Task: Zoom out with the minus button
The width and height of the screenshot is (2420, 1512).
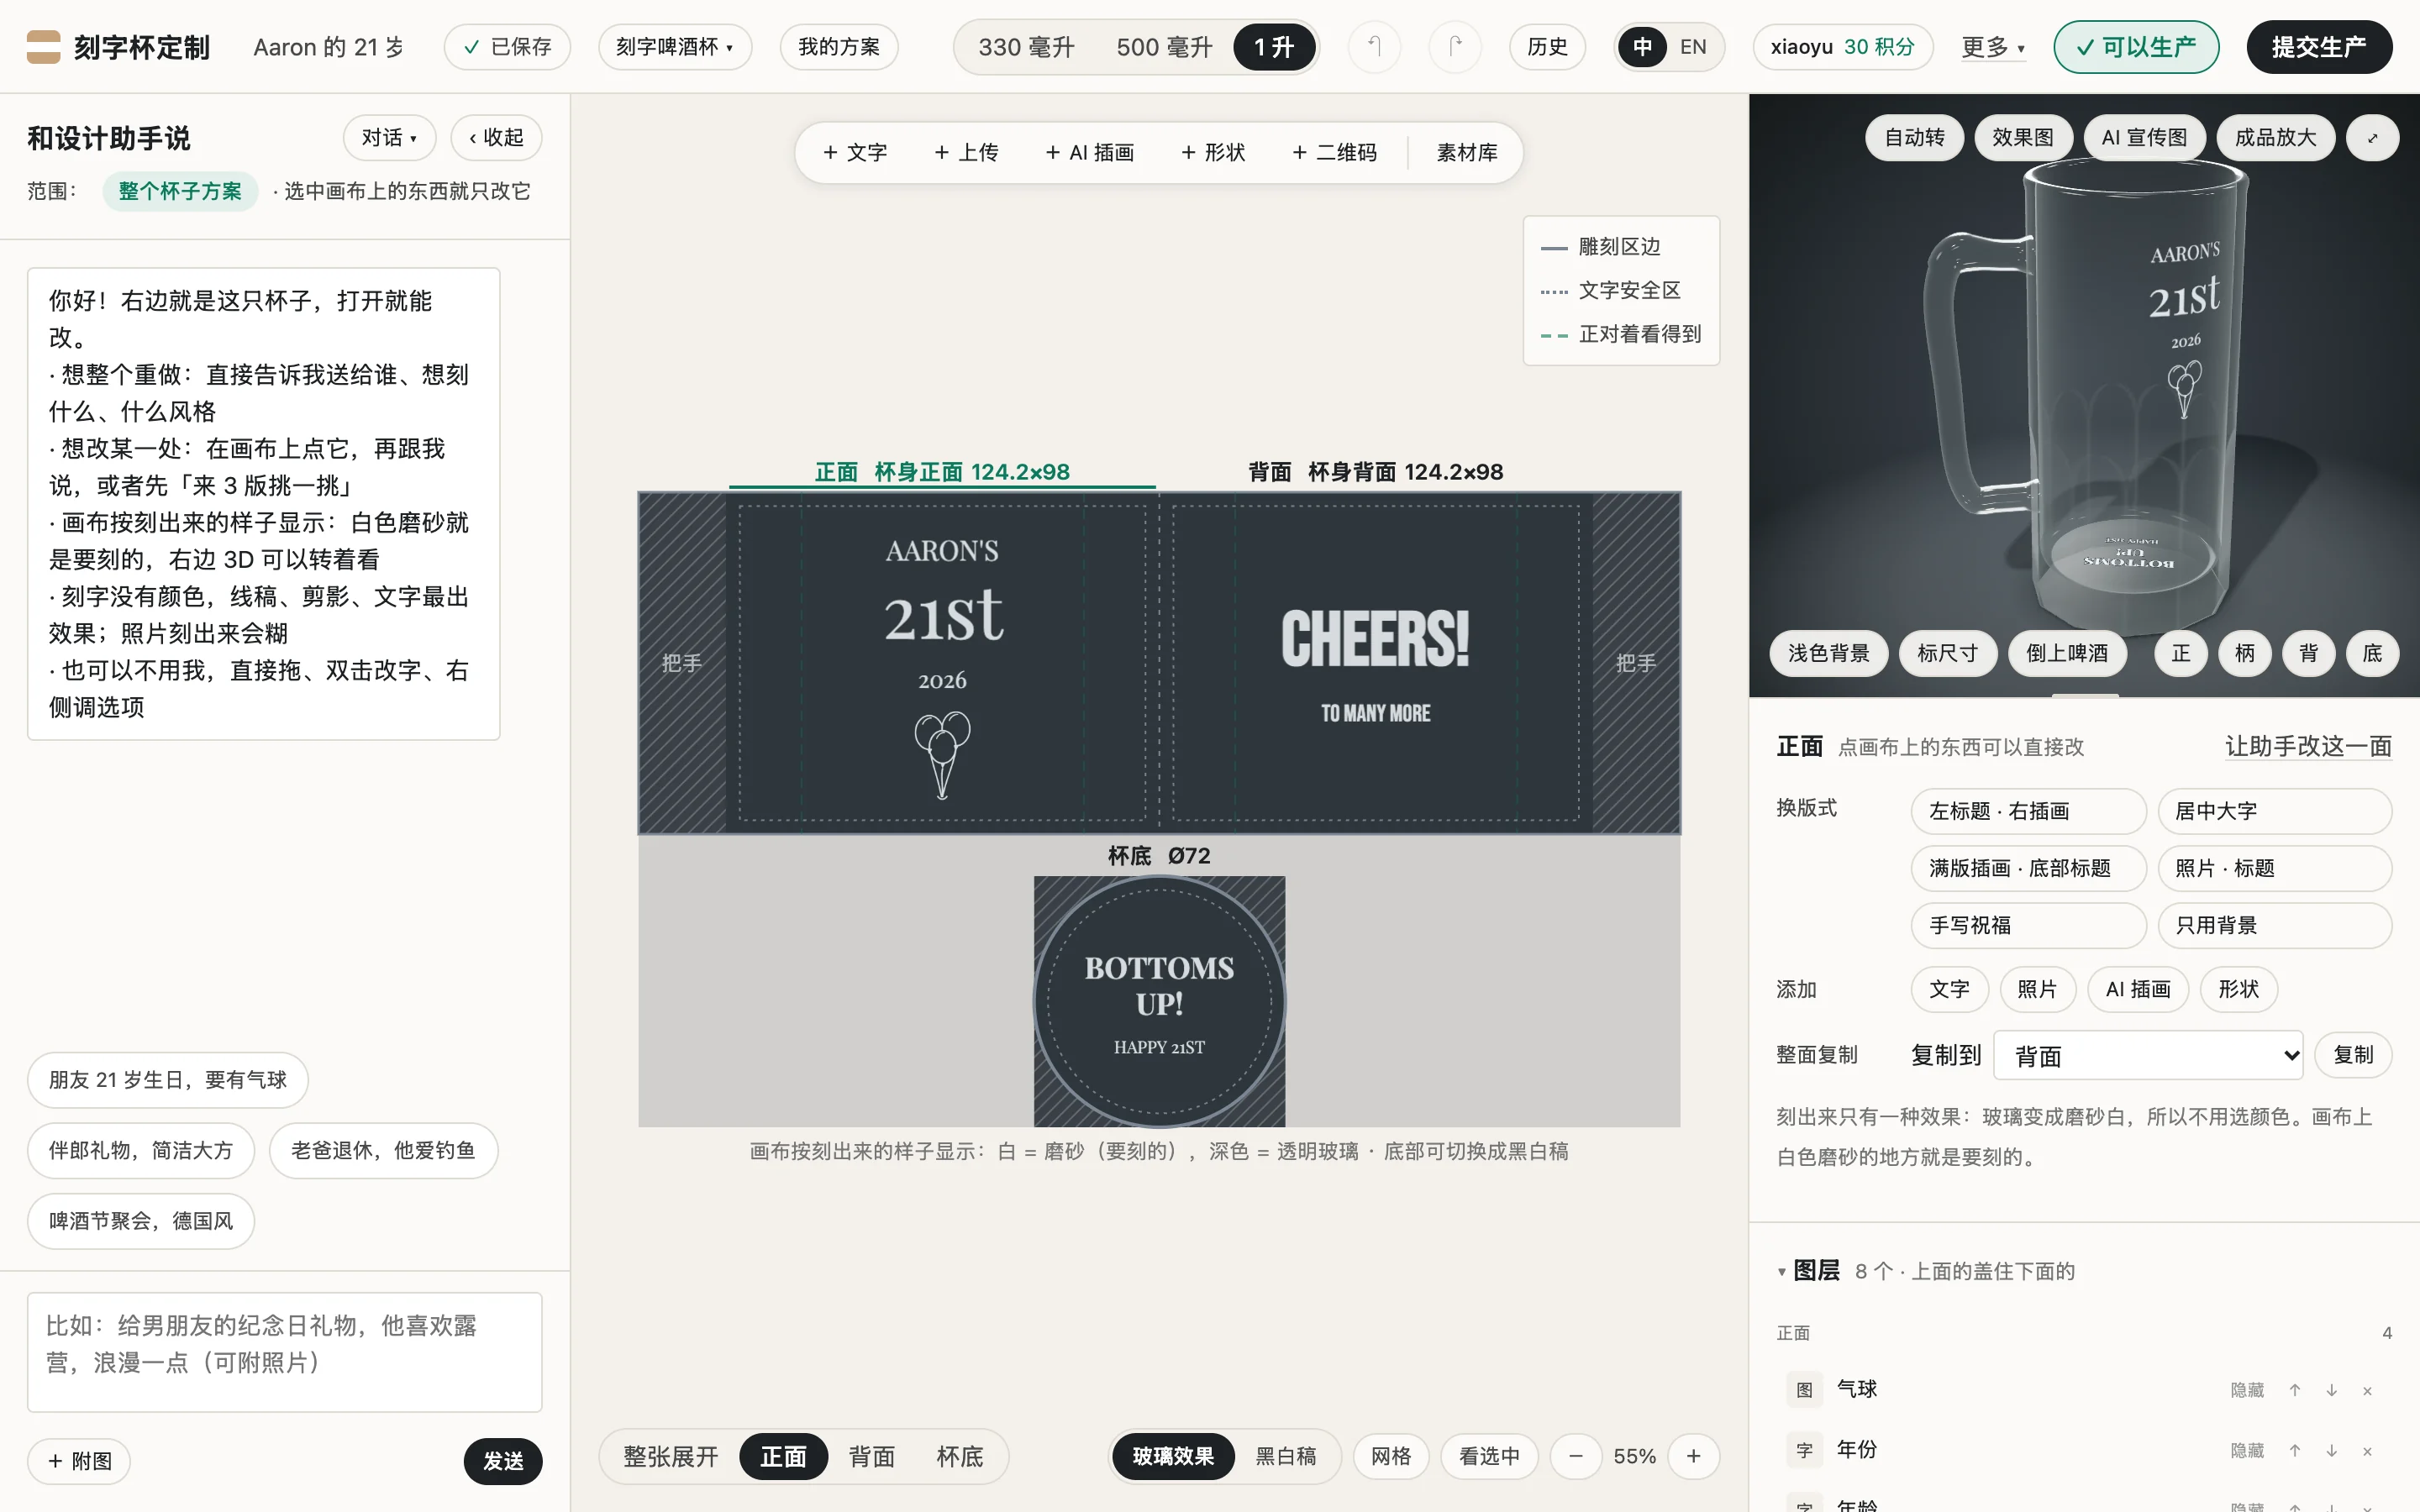Action: pyautogui.click(x=1576, y=1456)
